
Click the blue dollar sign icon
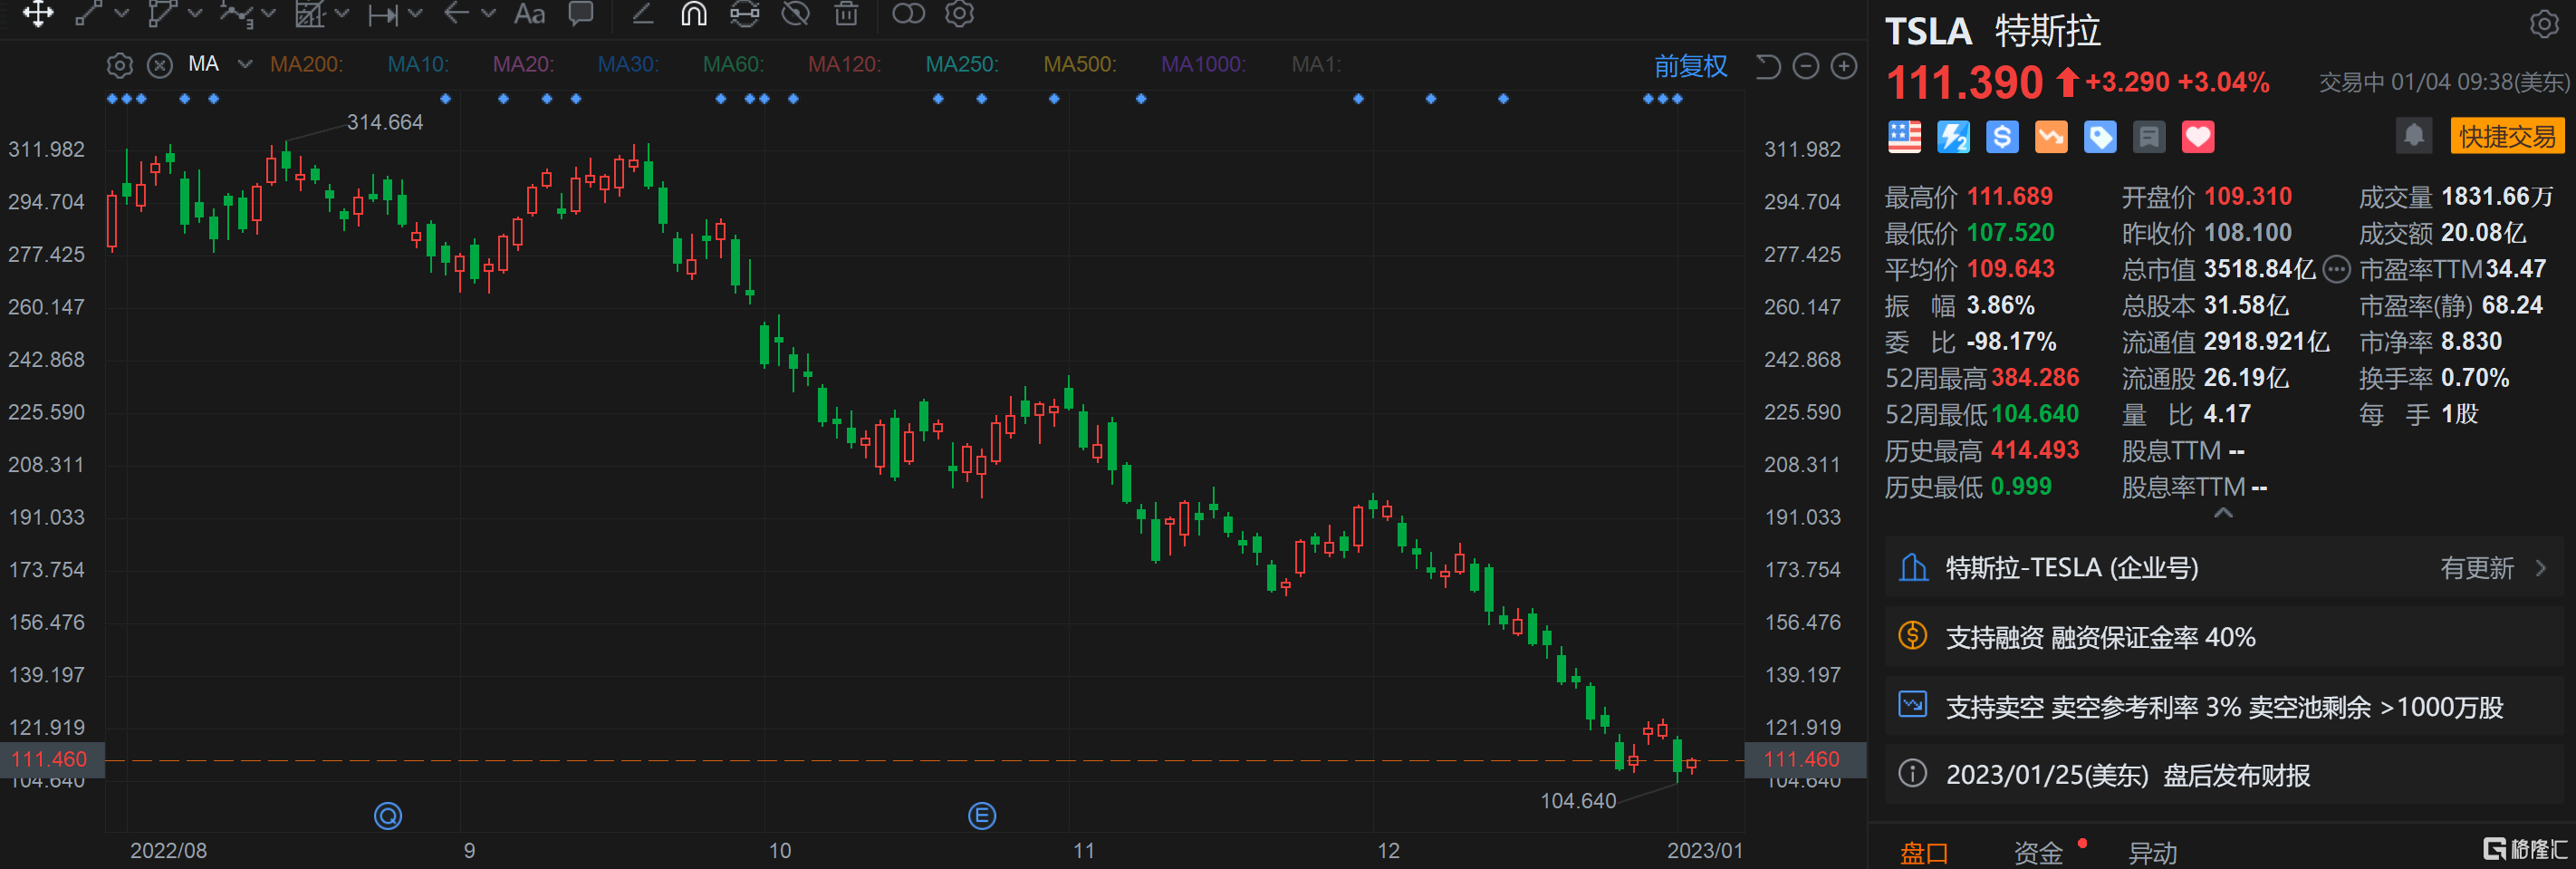(x=2002, y=136)
